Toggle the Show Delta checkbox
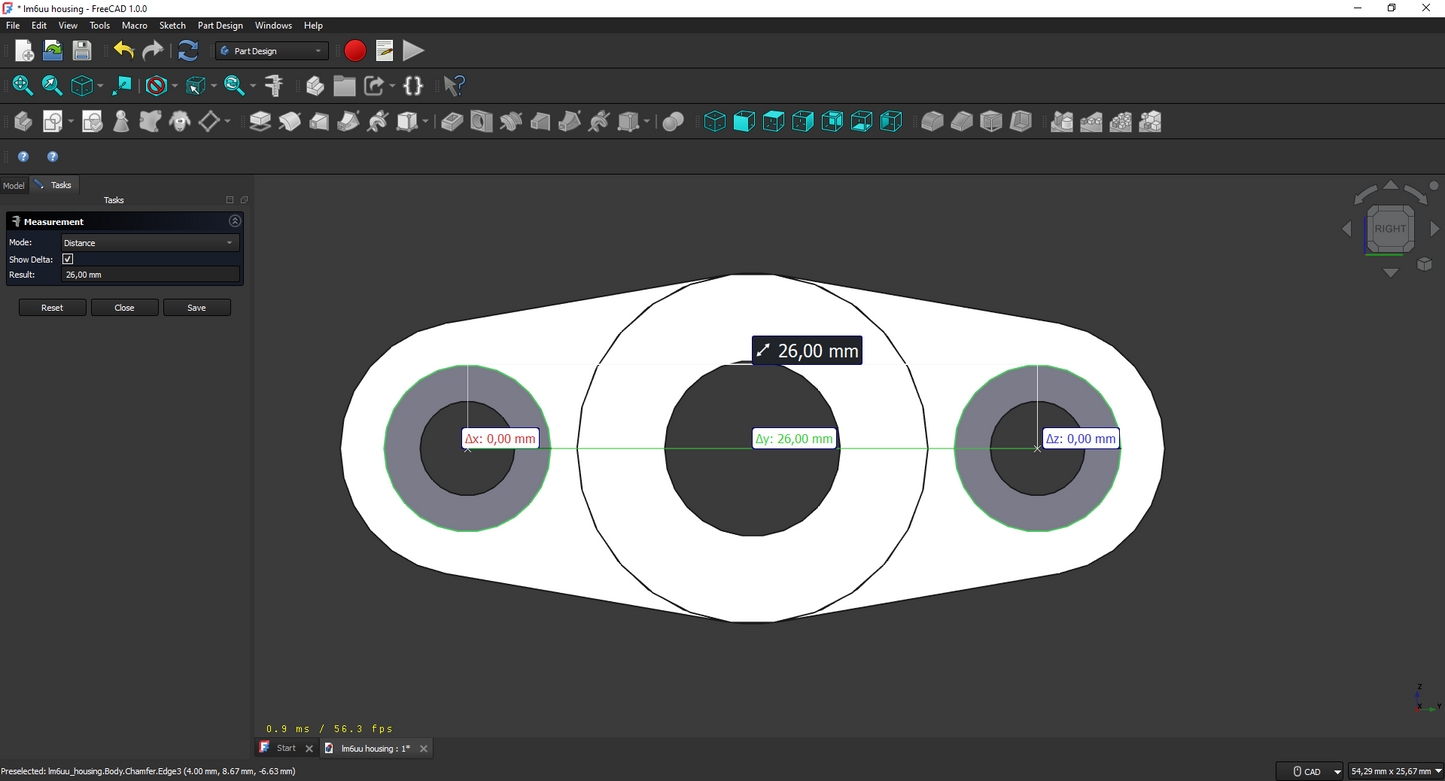Image resolution: width=1445 pixels, height=781 pixels. coord(68,259)
